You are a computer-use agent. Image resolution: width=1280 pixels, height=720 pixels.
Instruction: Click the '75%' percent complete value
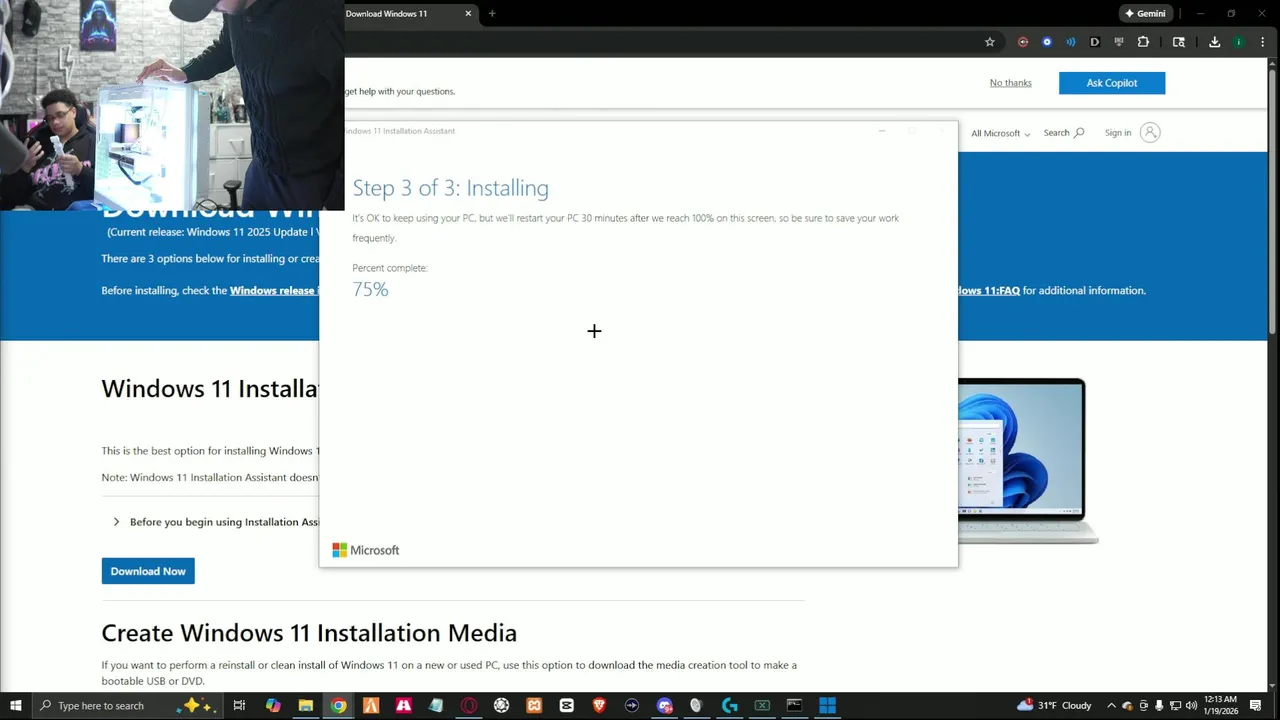[370, 289]
